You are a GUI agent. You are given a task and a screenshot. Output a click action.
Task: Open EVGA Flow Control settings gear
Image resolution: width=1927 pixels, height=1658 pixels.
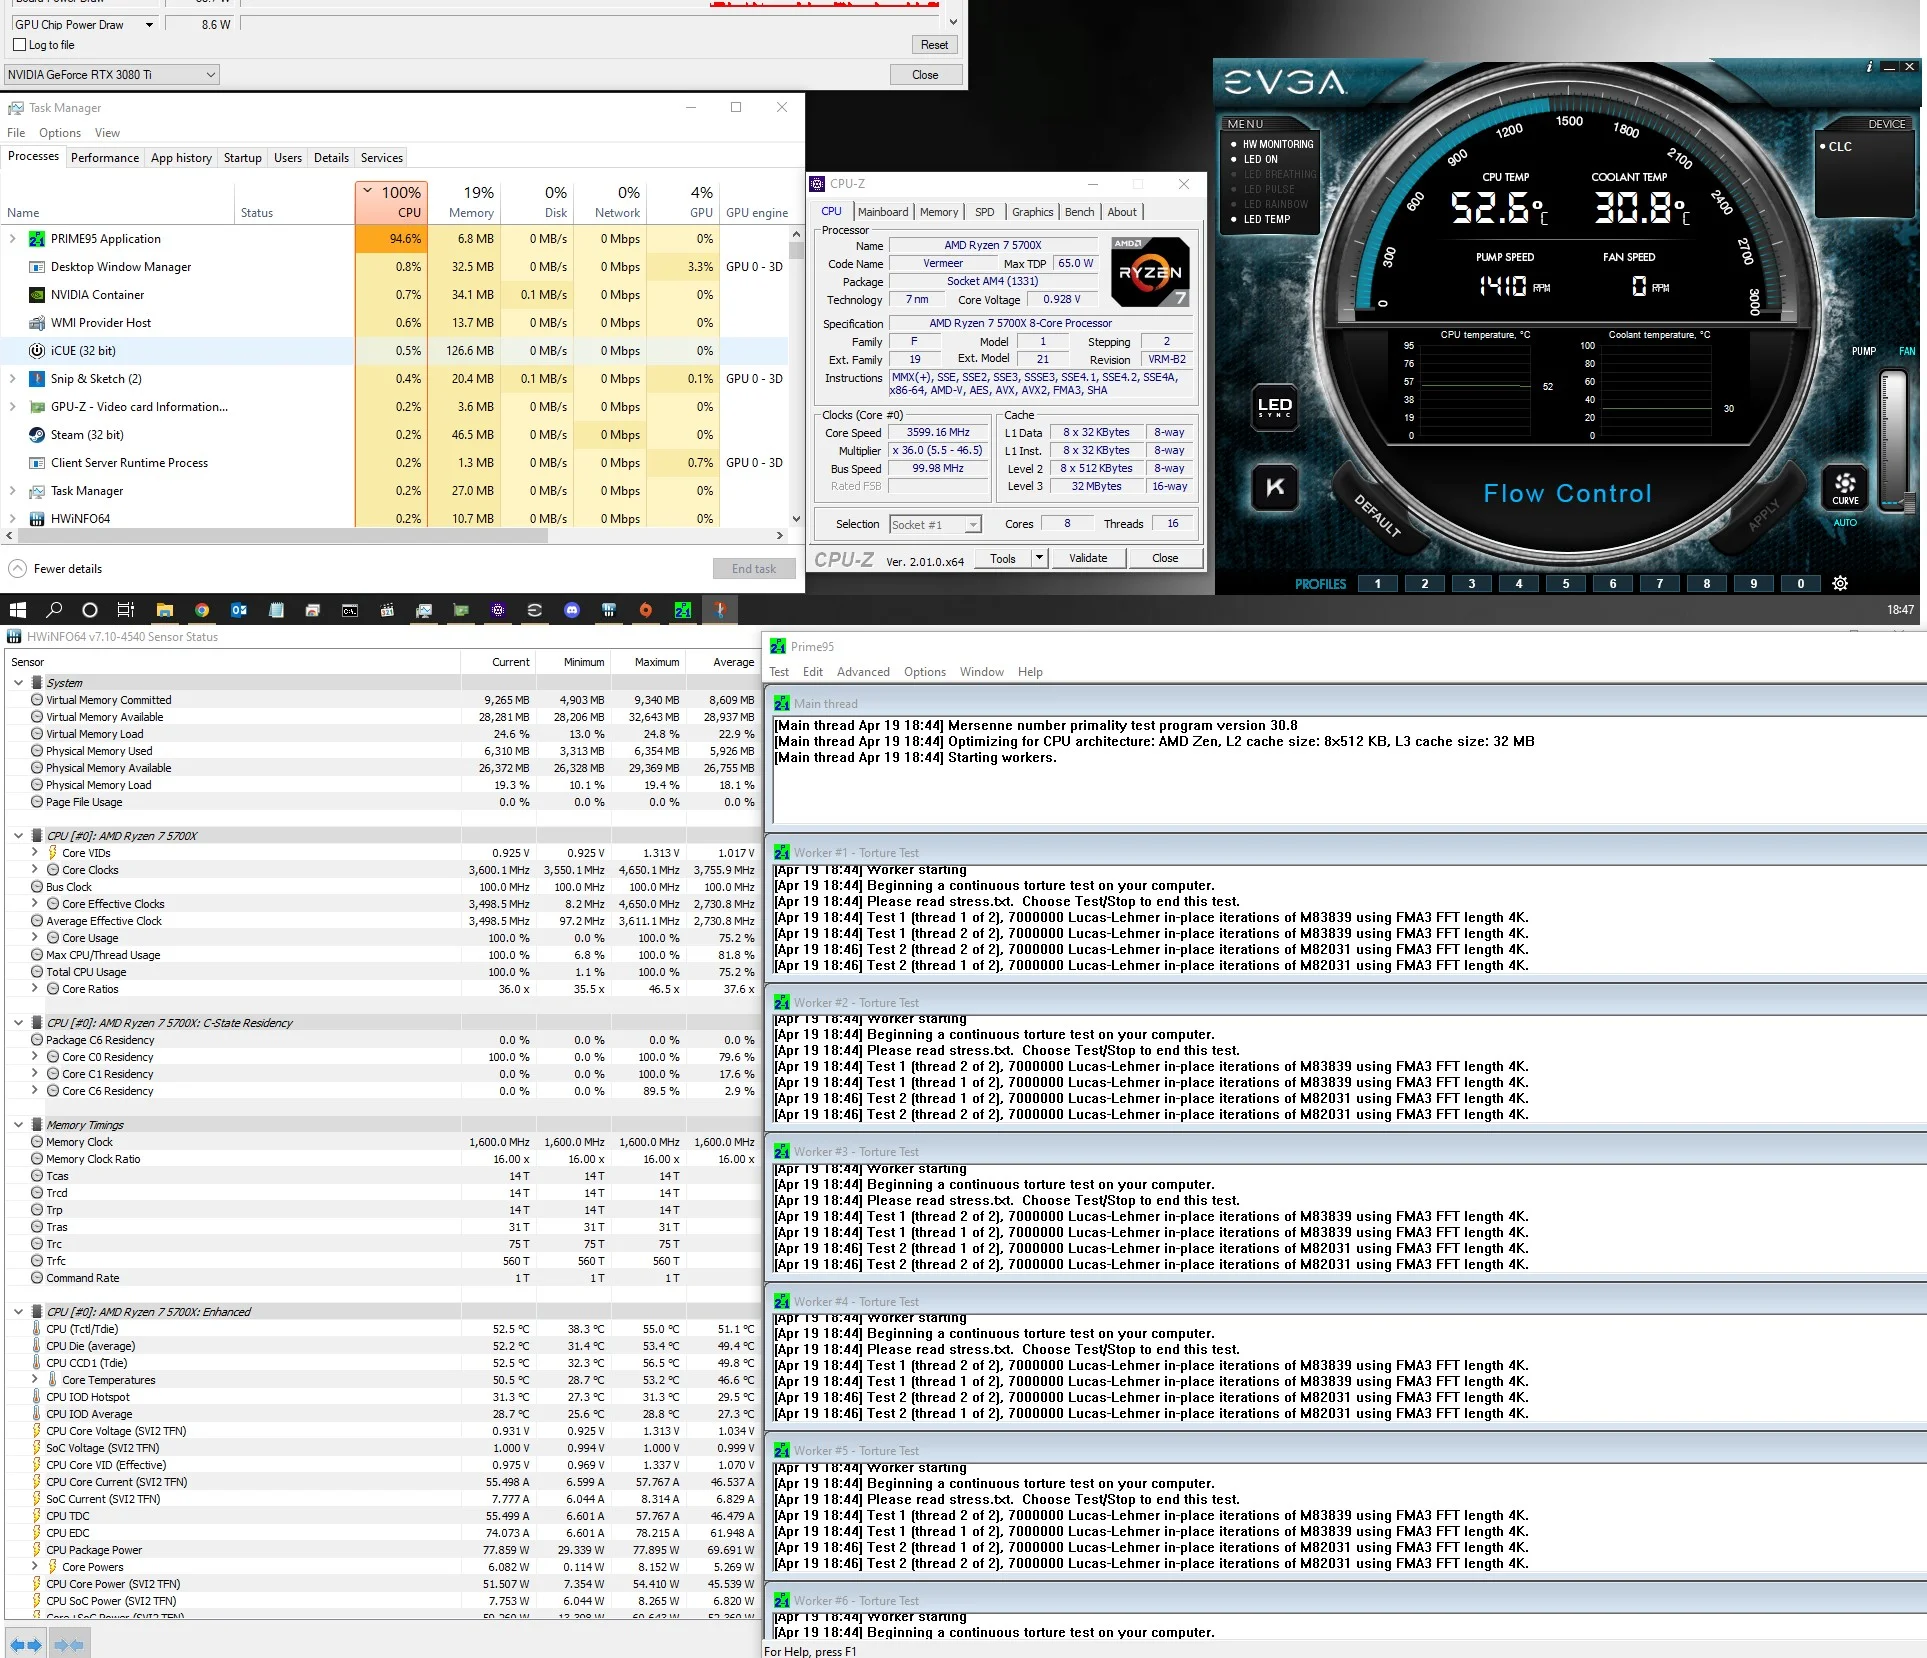[x=1840, y=584]
